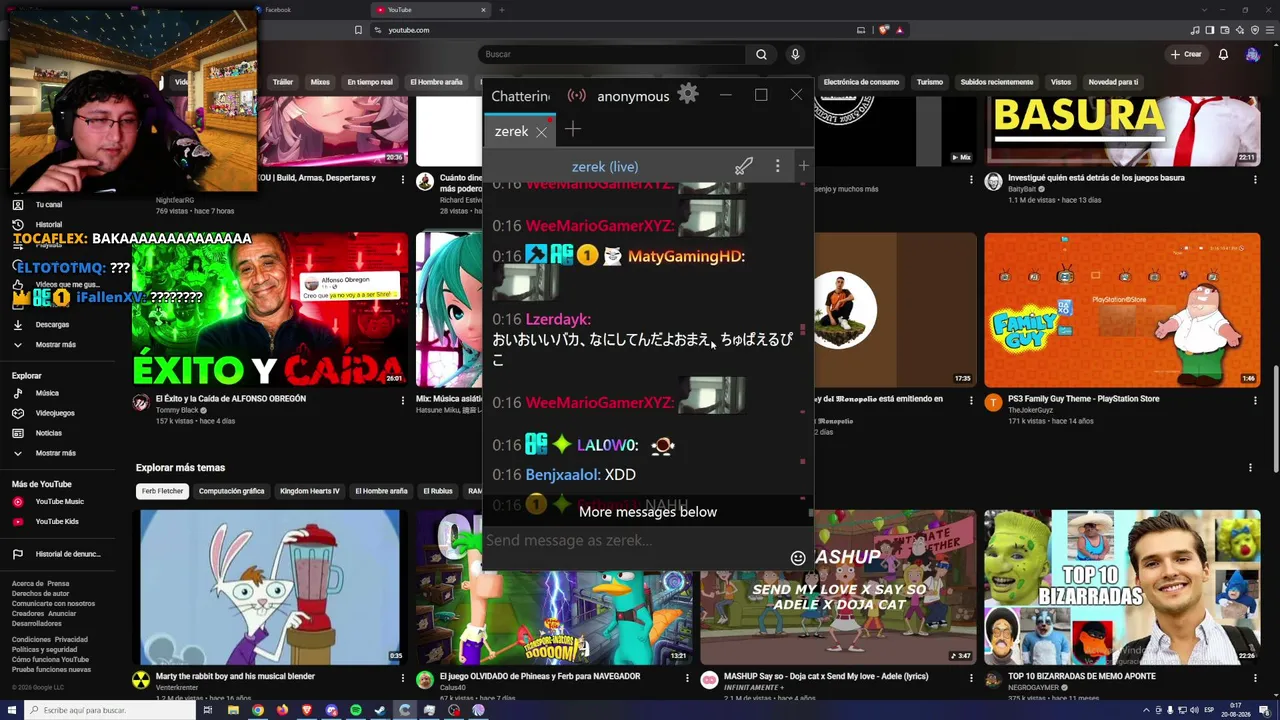The image size is (1280, 720).
Task: Select the Ferb Fletcher topic chip
Action: click(162, 491)
